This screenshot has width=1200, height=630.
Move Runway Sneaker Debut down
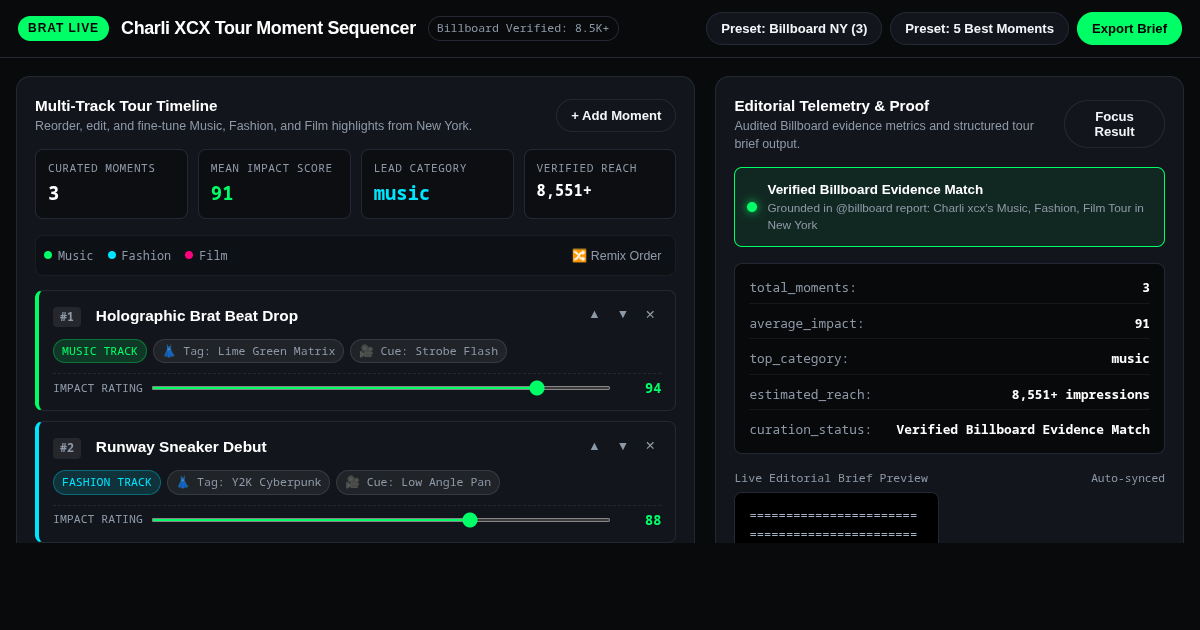pos(622,446)
